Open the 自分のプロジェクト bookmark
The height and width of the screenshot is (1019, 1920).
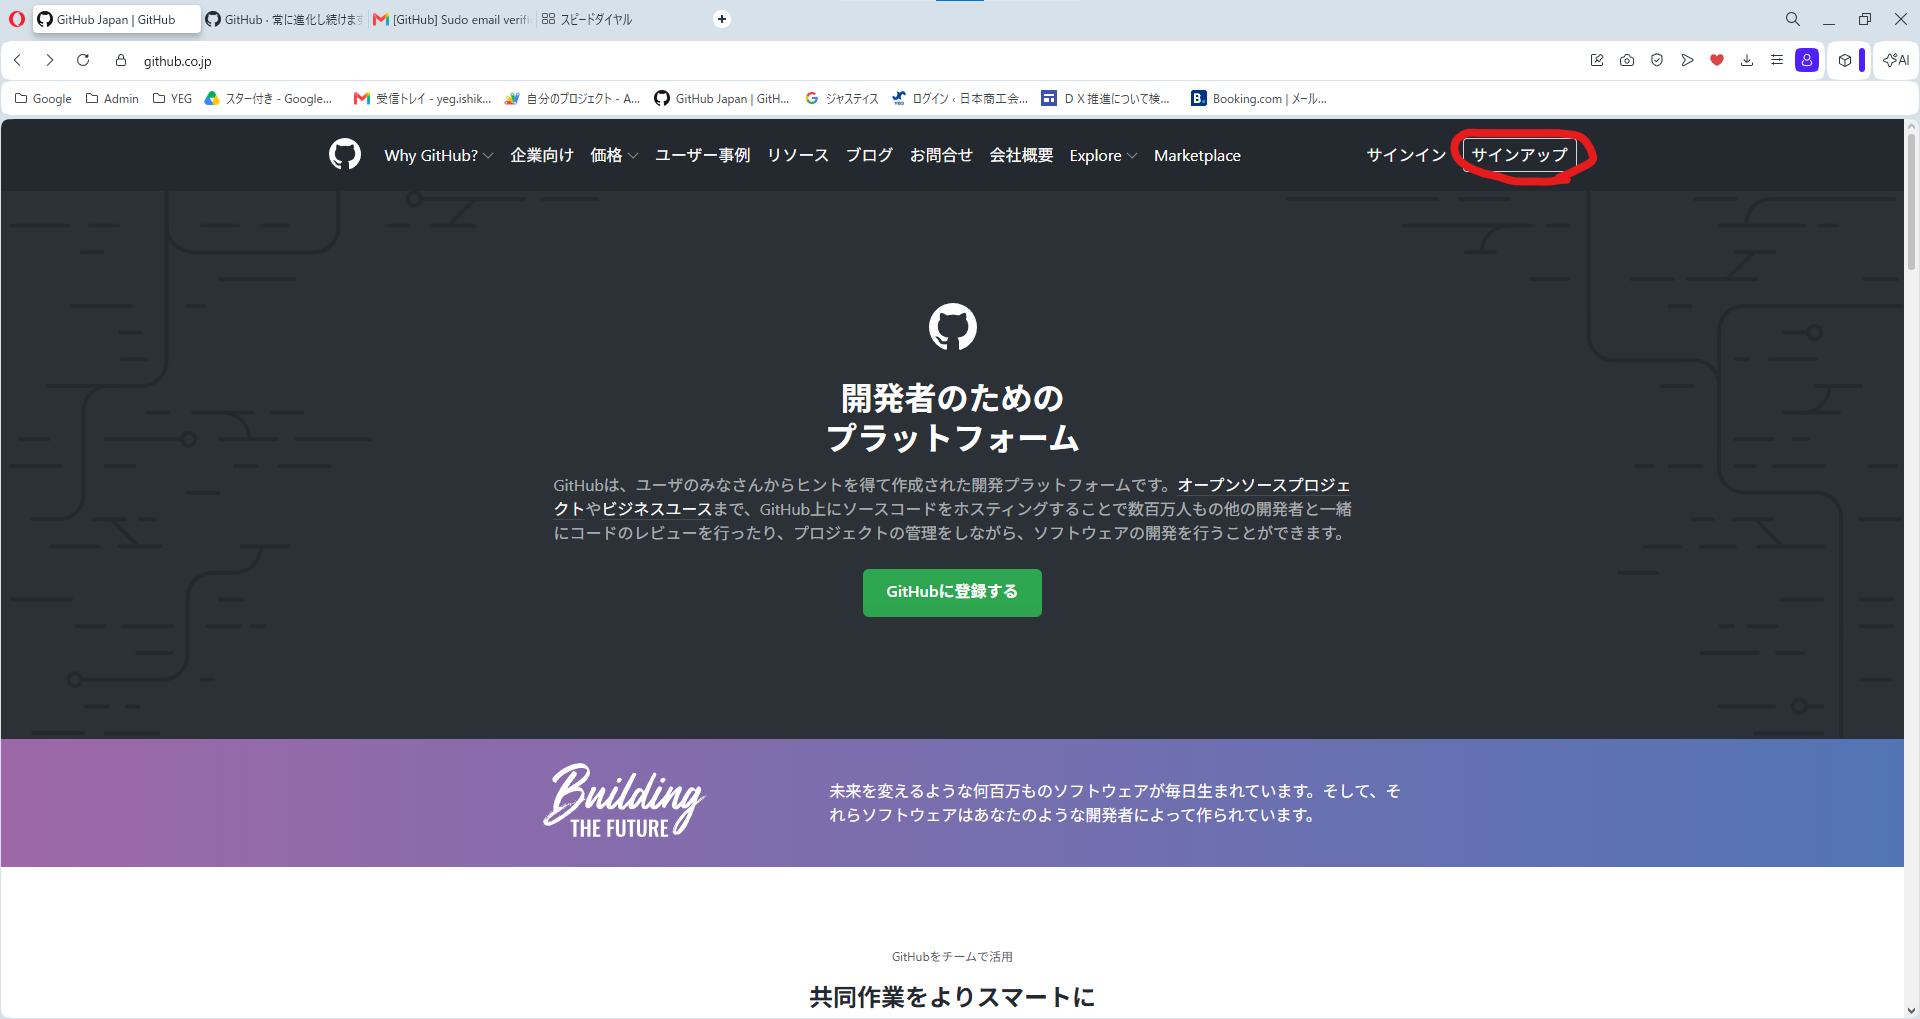tap(572, 98)
